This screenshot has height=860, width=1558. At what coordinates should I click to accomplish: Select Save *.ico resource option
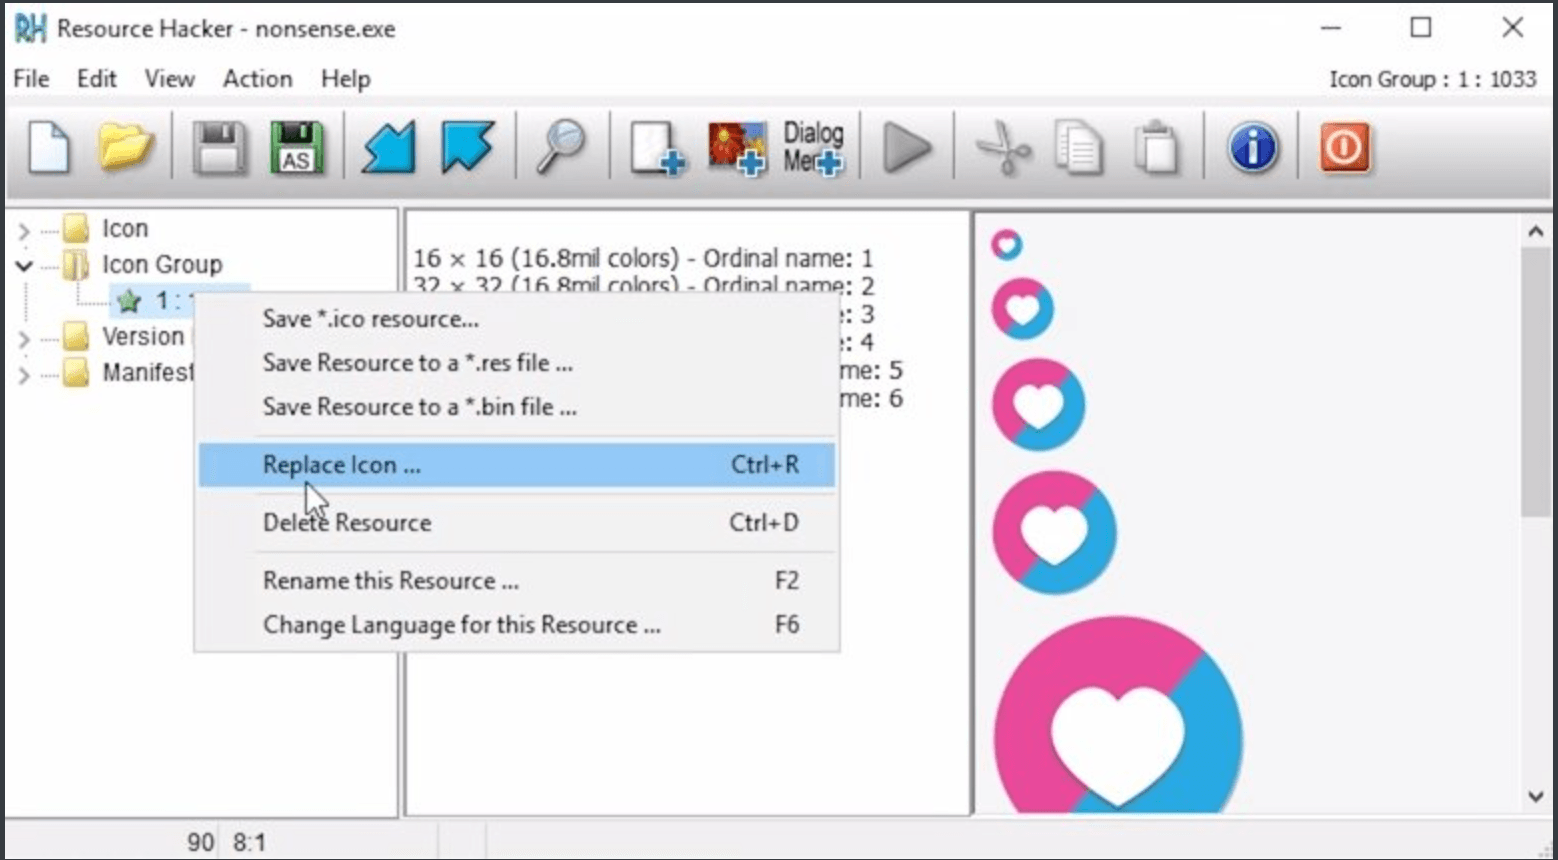[x=370, y=319]
